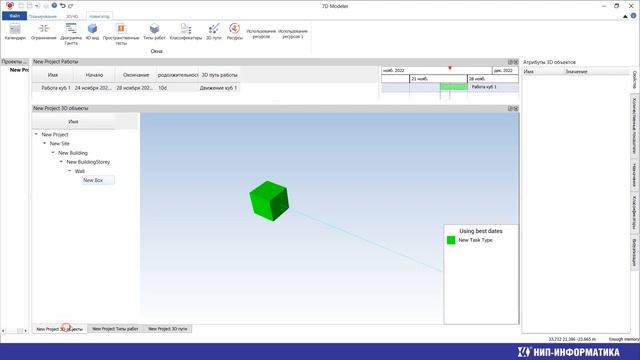Open the Типы работ window
640x360 pixels.
[x=154, y=32]
